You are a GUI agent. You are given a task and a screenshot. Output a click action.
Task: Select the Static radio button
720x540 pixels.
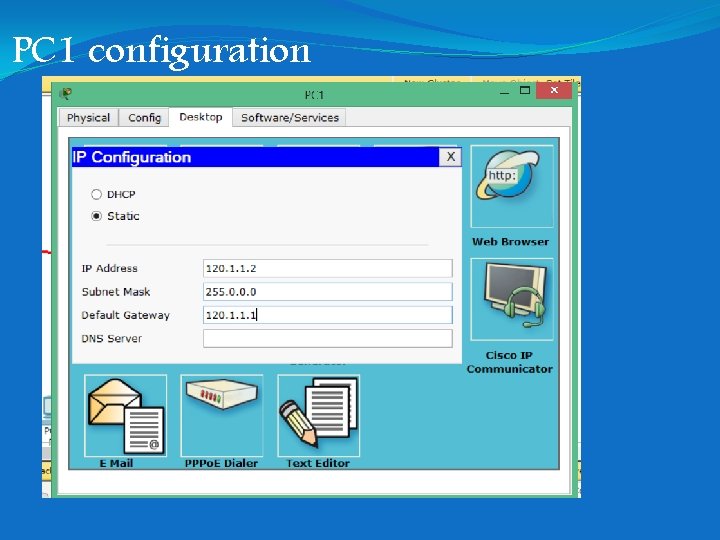tap(96, 216)
